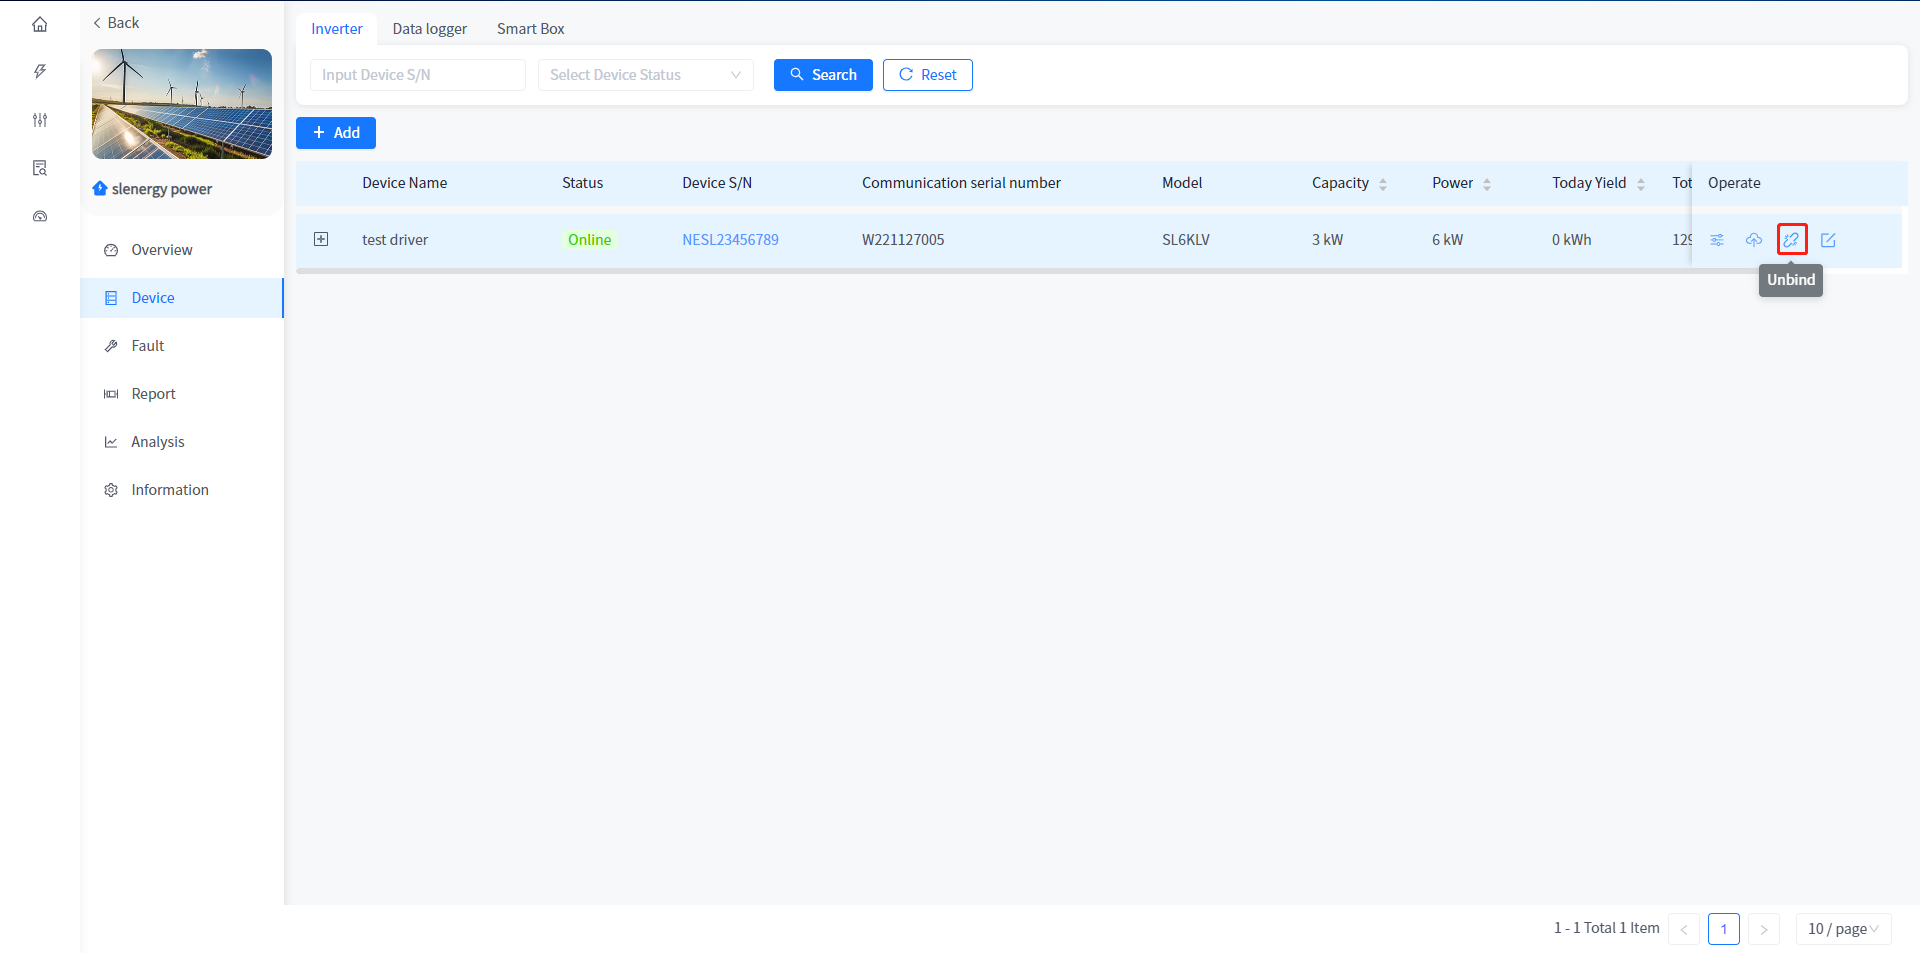Image resolution: width=1920 pixels, height=953 pixels.
Task: Click the Input Device S/N field
Action: (417, 75)
